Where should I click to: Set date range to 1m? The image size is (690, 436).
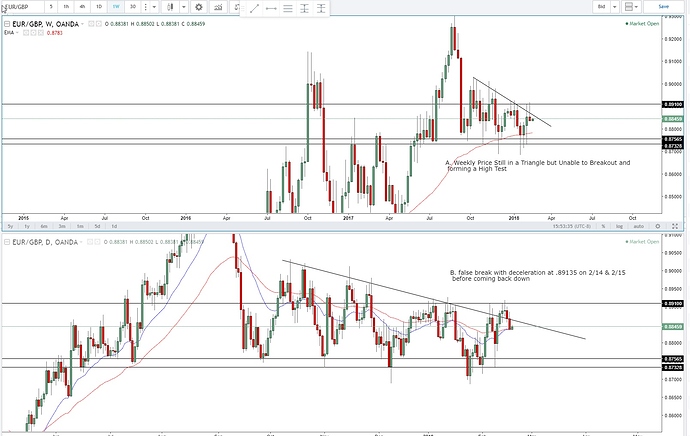(x=80, y=226)
